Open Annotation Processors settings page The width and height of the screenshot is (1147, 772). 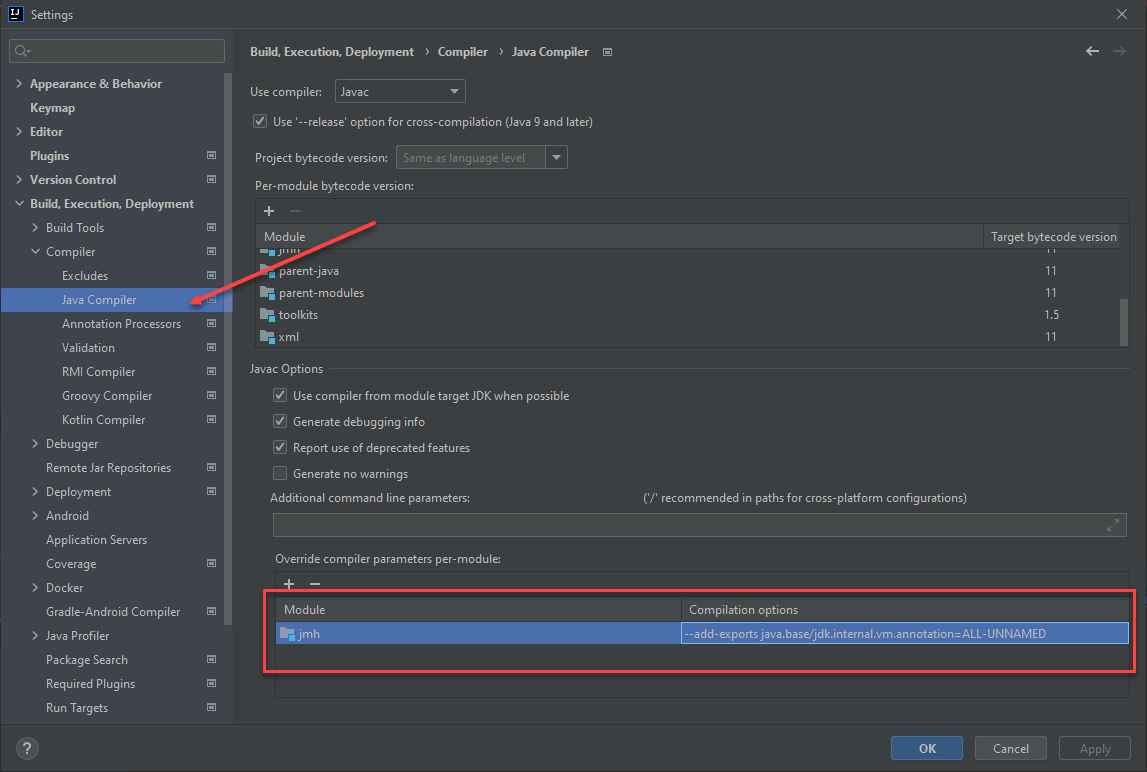[121, 323]
